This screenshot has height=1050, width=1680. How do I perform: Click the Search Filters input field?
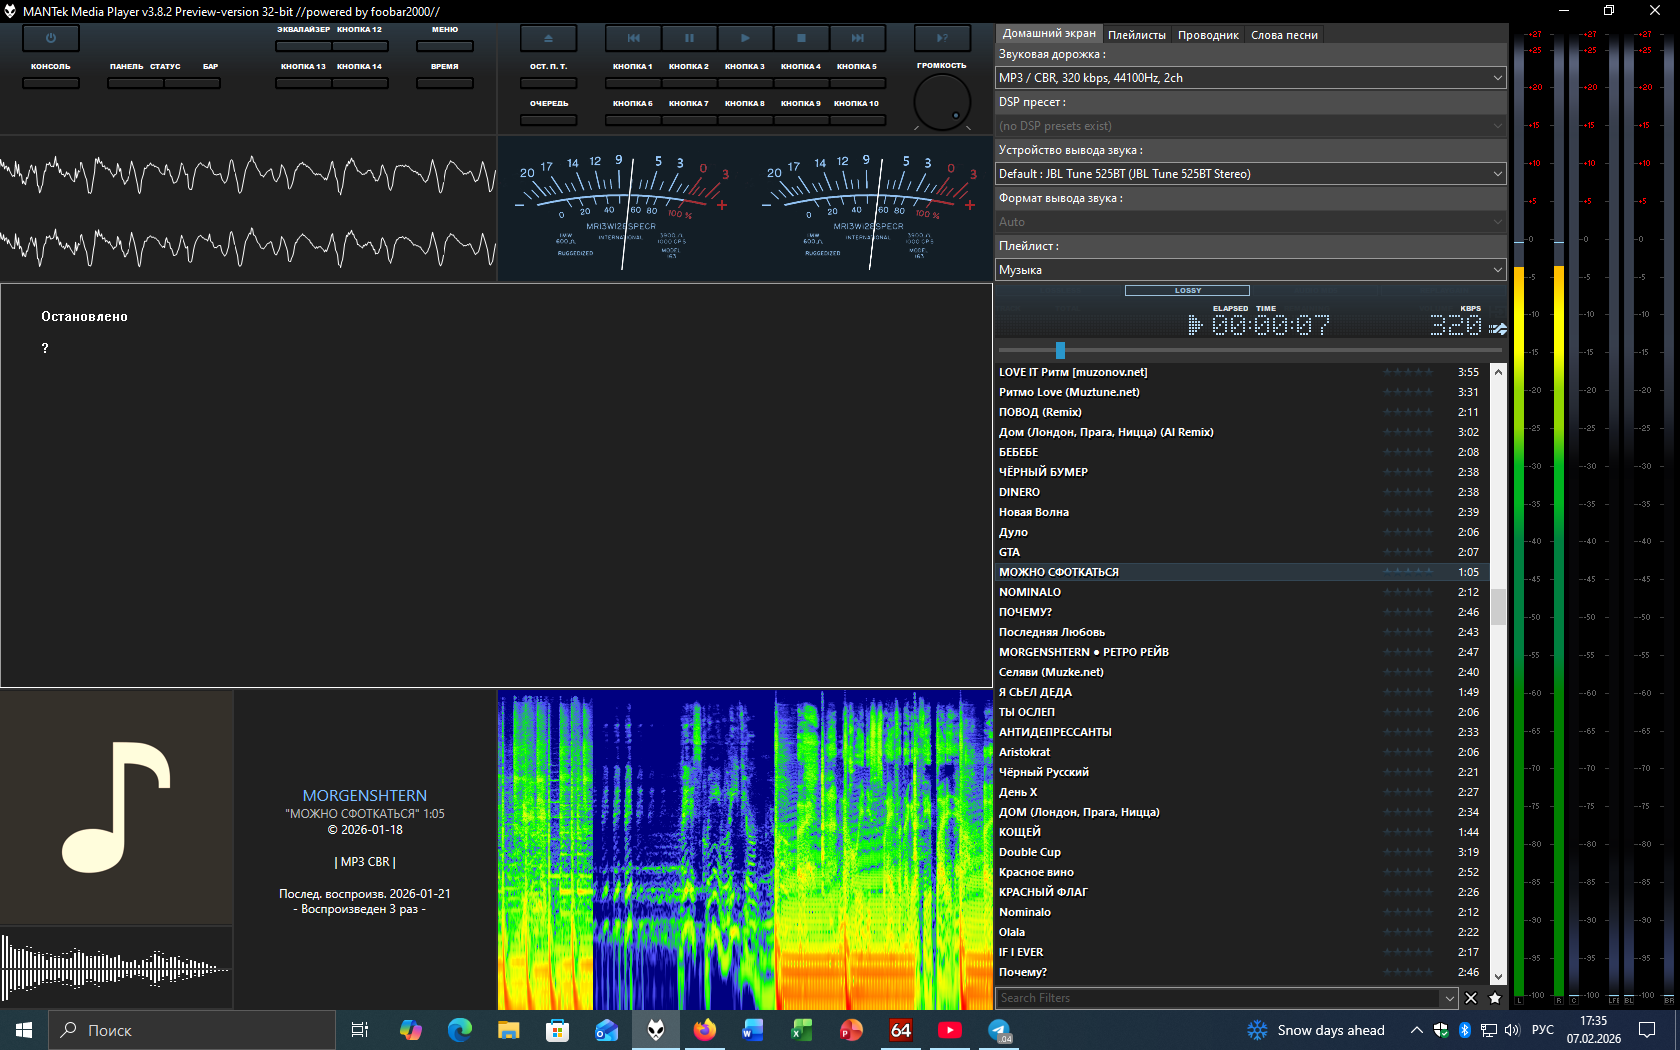(1215, 998)
